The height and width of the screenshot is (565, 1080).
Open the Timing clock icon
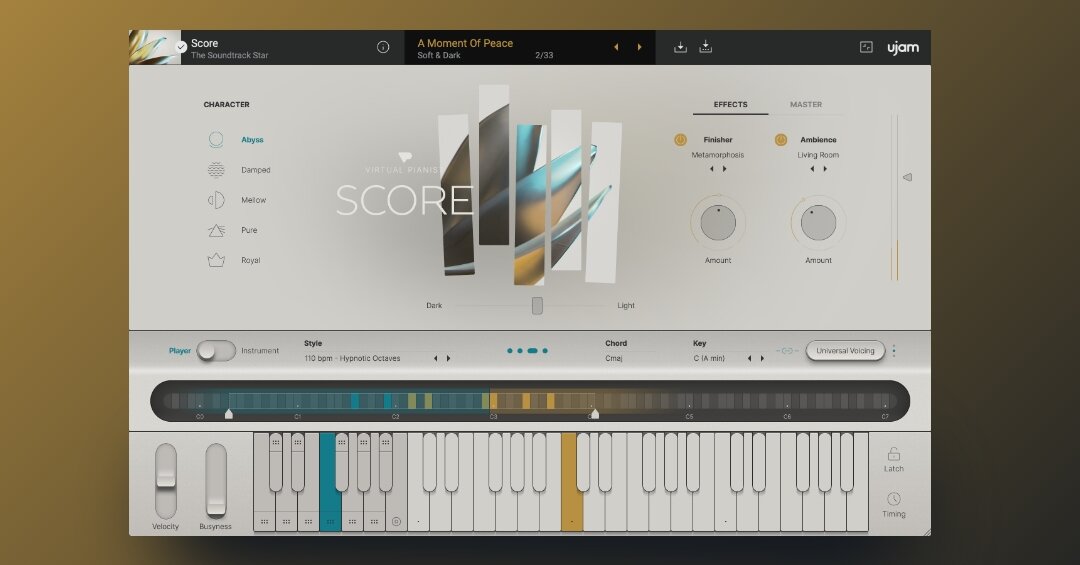coord(893,499)
